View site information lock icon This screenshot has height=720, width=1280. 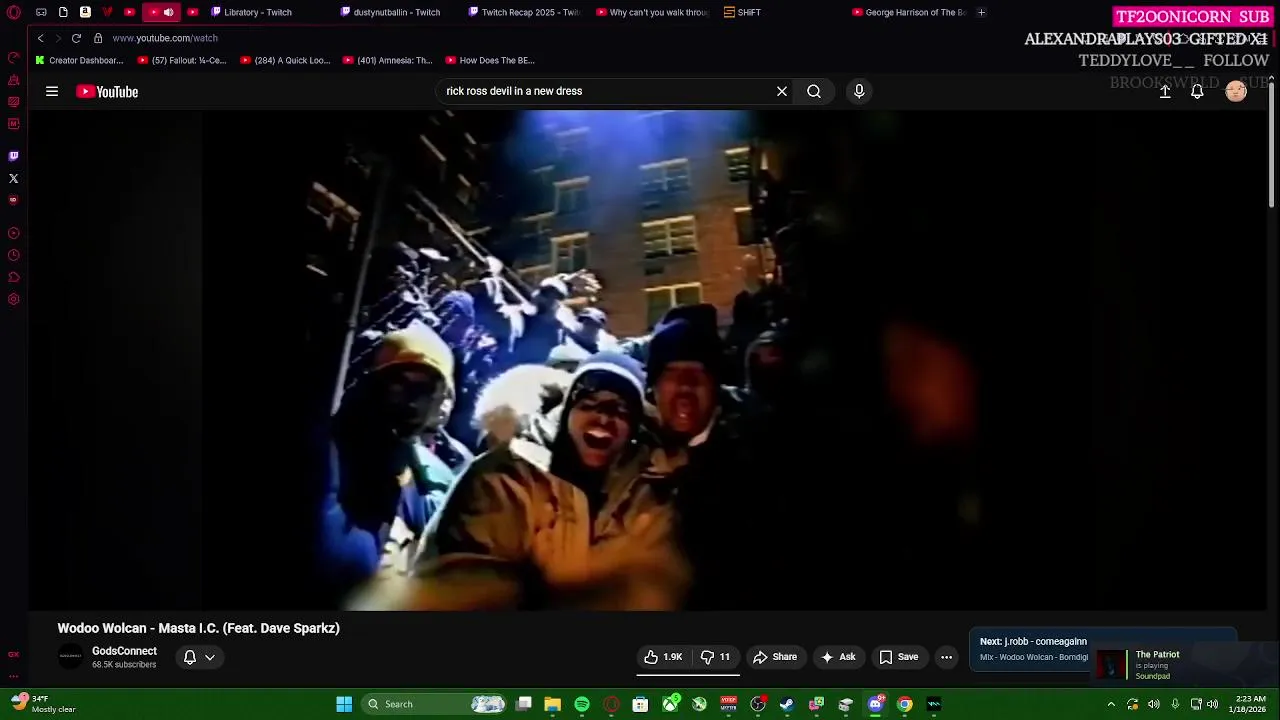[x=98, y=38]
